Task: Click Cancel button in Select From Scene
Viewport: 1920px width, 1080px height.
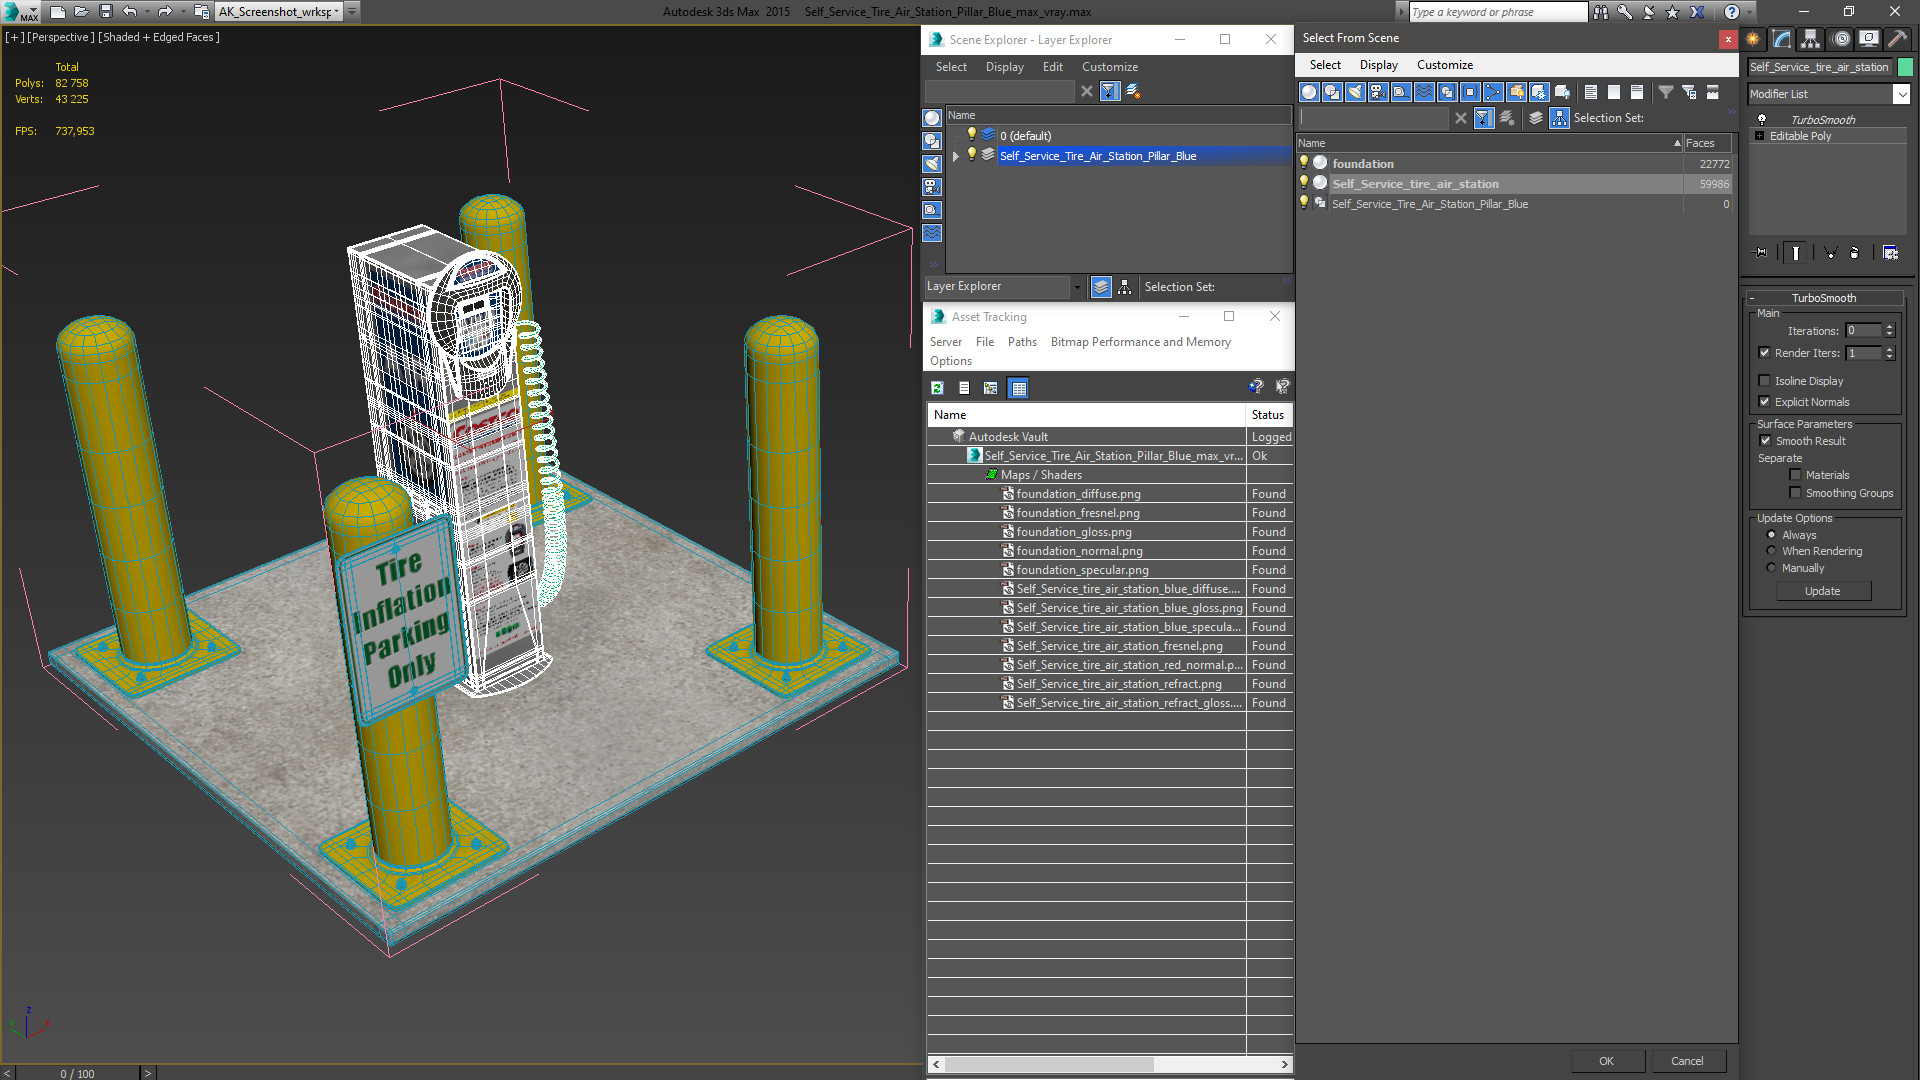Action: pos(1687,1061)
